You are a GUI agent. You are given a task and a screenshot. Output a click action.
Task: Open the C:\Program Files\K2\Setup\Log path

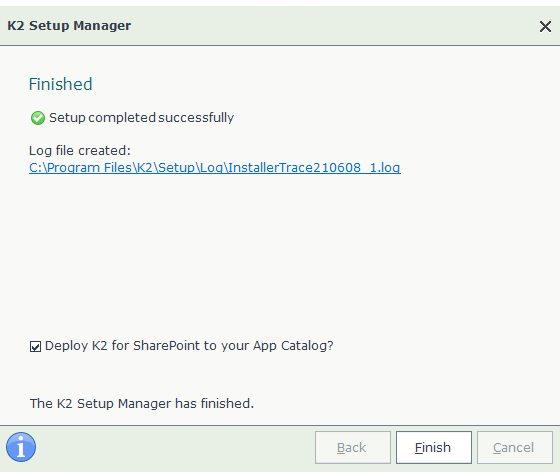[215, 167]
